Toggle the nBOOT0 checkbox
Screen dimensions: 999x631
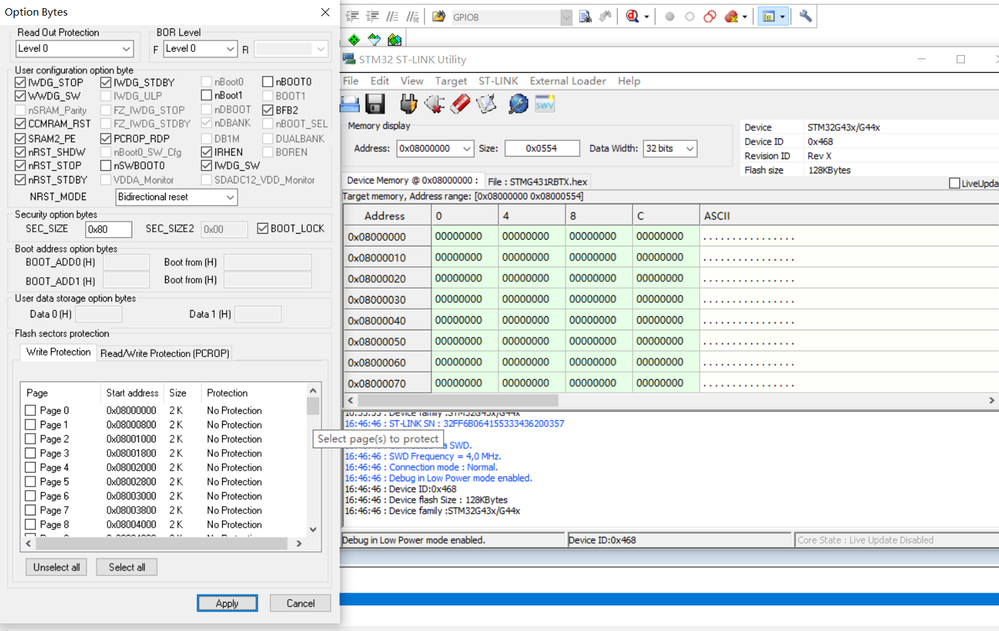[x=268, y=82]
